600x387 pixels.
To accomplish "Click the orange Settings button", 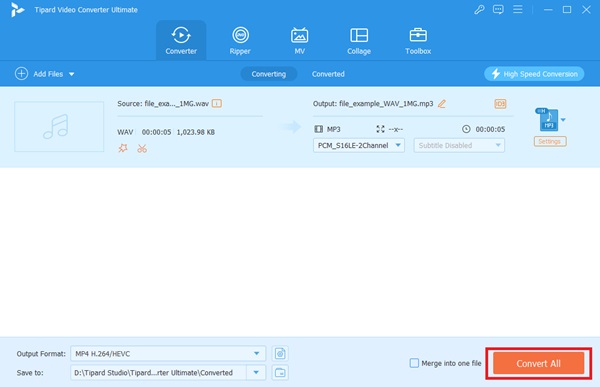I will [550, 142].
